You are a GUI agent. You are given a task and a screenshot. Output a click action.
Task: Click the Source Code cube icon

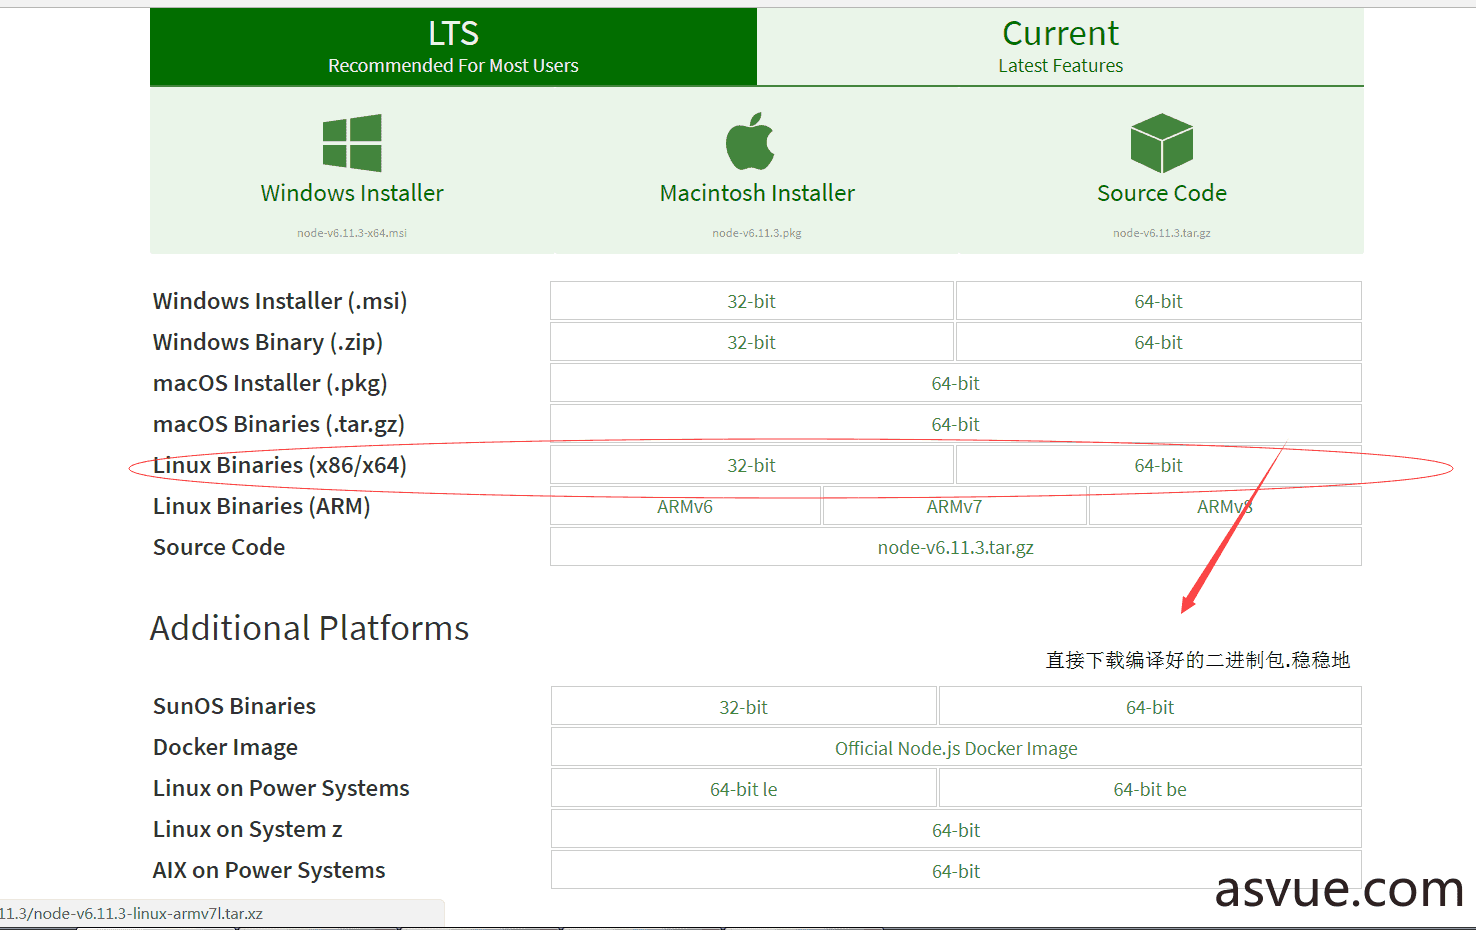click(1161, 143)
